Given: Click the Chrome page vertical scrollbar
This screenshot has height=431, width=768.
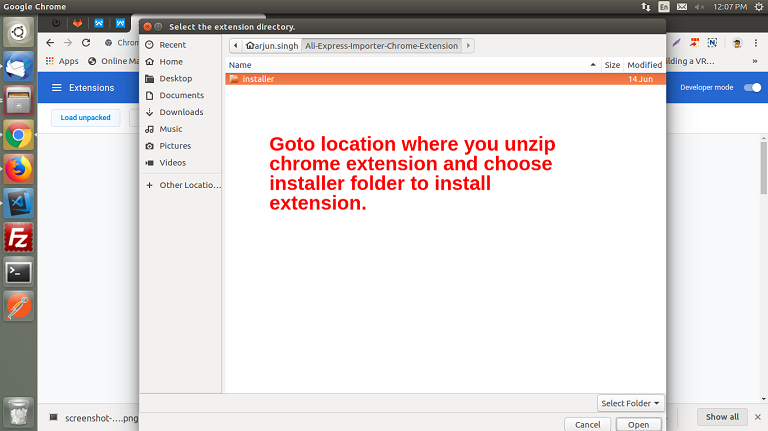Looking at the screenshot, I should pos(763,168).
